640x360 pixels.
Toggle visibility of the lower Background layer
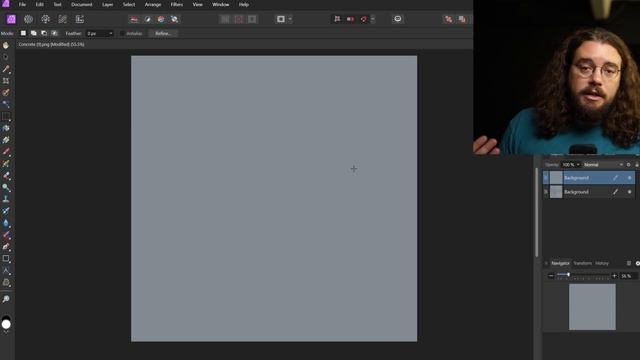pyautogui.click(x=629, y=191)
